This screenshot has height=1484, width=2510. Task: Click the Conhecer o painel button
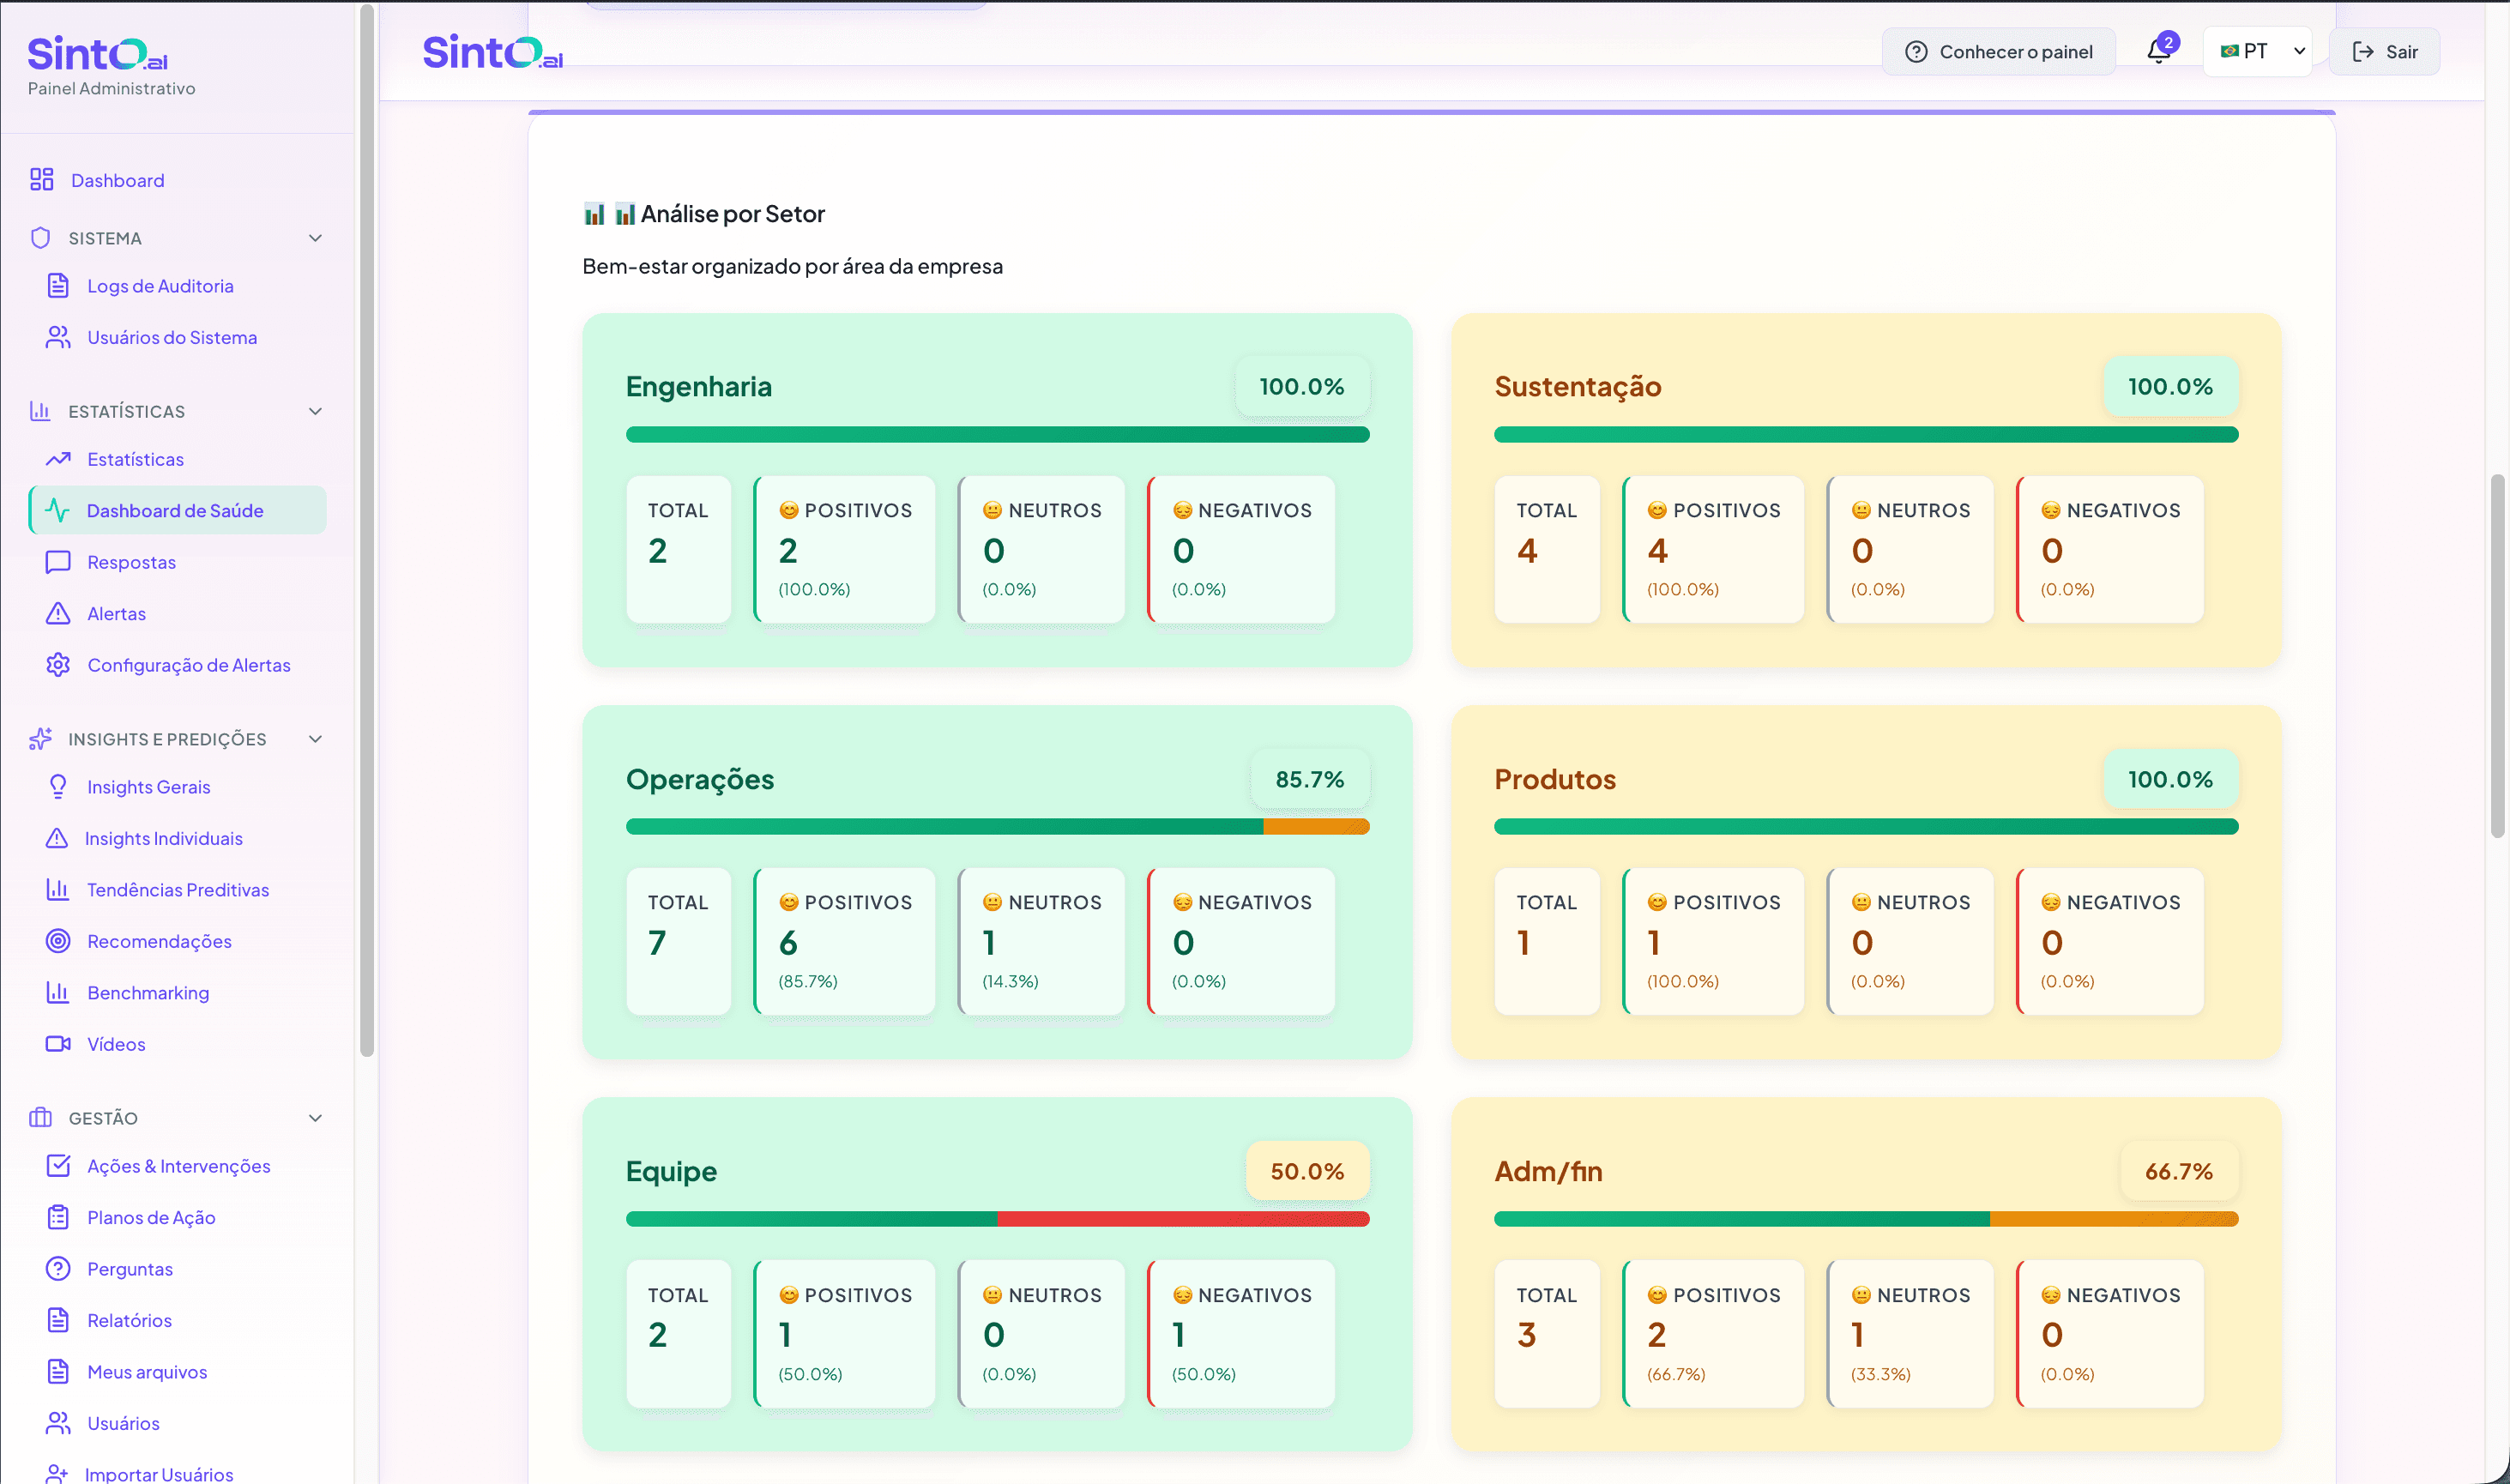click(x=1998, y=51)
